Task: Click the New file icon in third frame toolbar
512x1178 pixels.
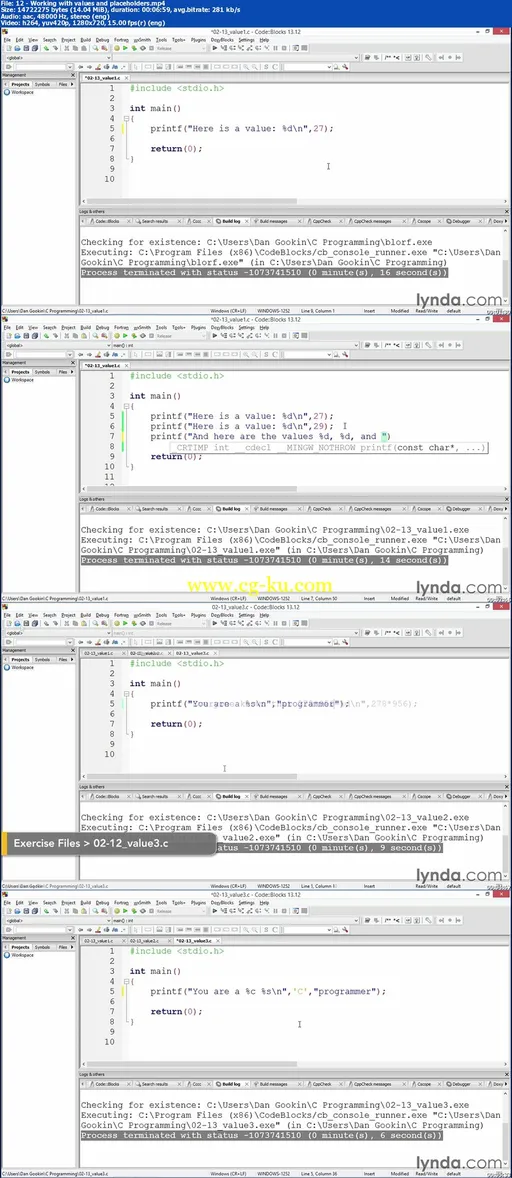Action: point(7,624)
